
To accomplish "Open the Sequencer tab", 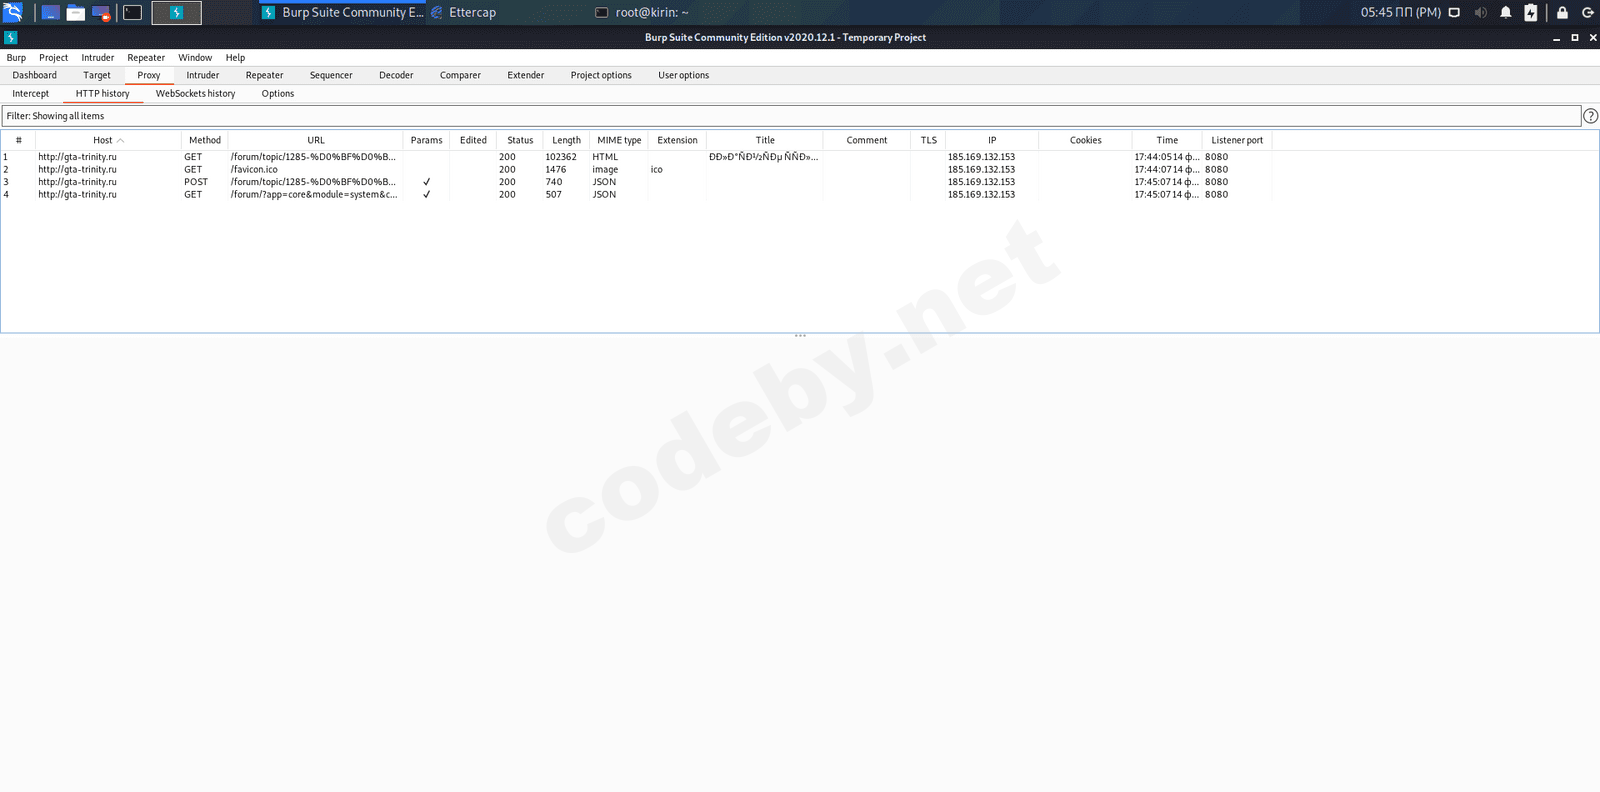I will [x=331, y=75].
